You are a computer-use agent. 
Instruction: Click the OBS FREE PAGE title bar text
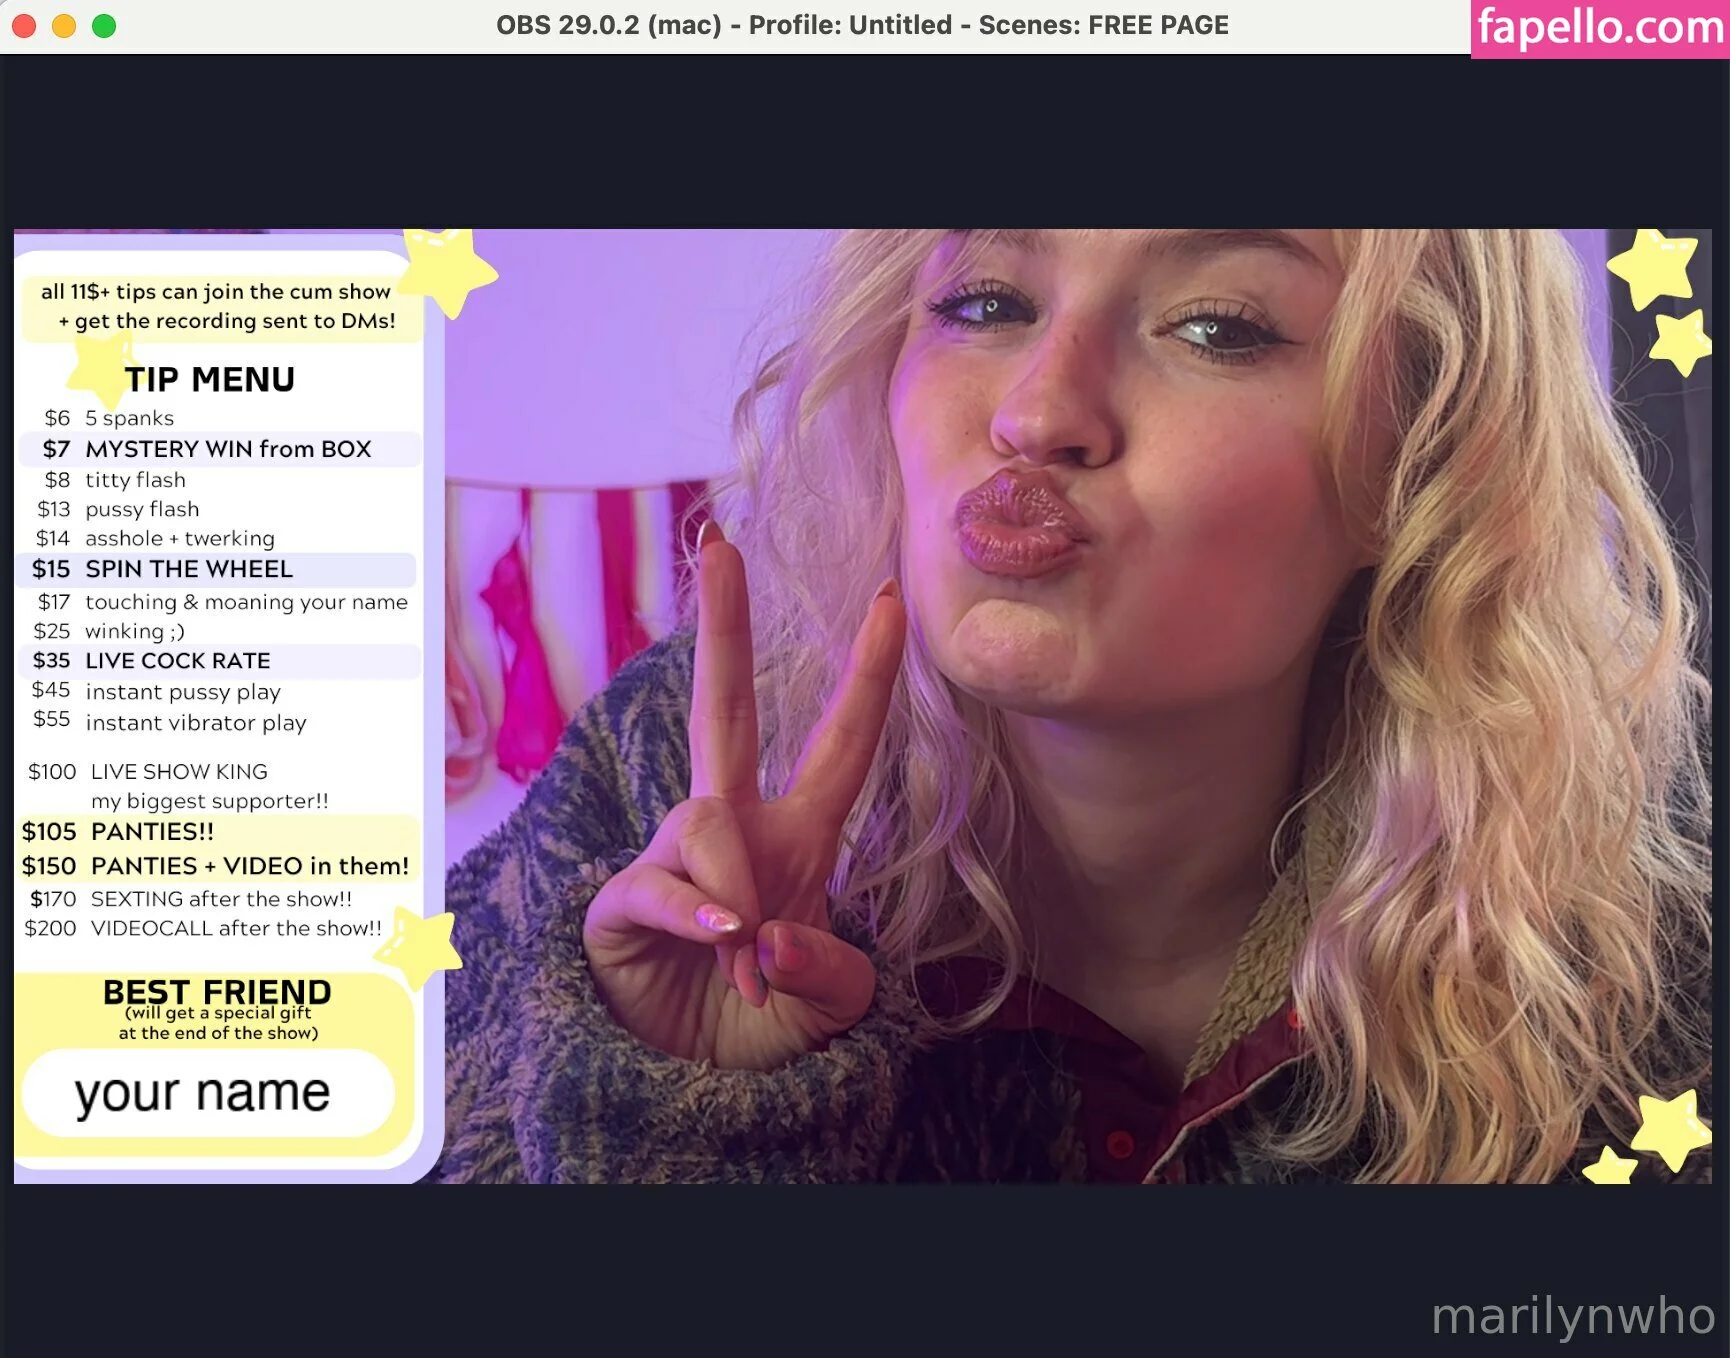(x=863, y=25)
